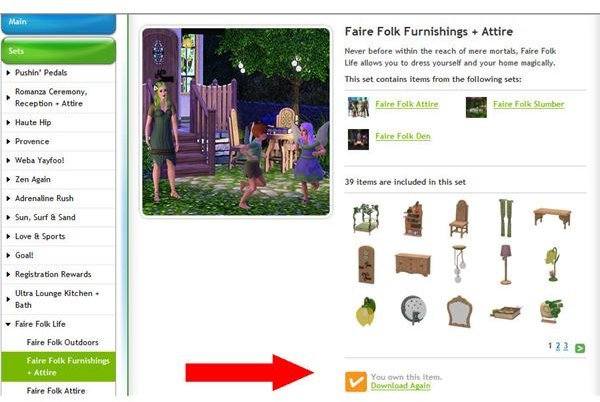Expand the Haute Hip set arrow

pyautogui.click(x=8, y=122)
